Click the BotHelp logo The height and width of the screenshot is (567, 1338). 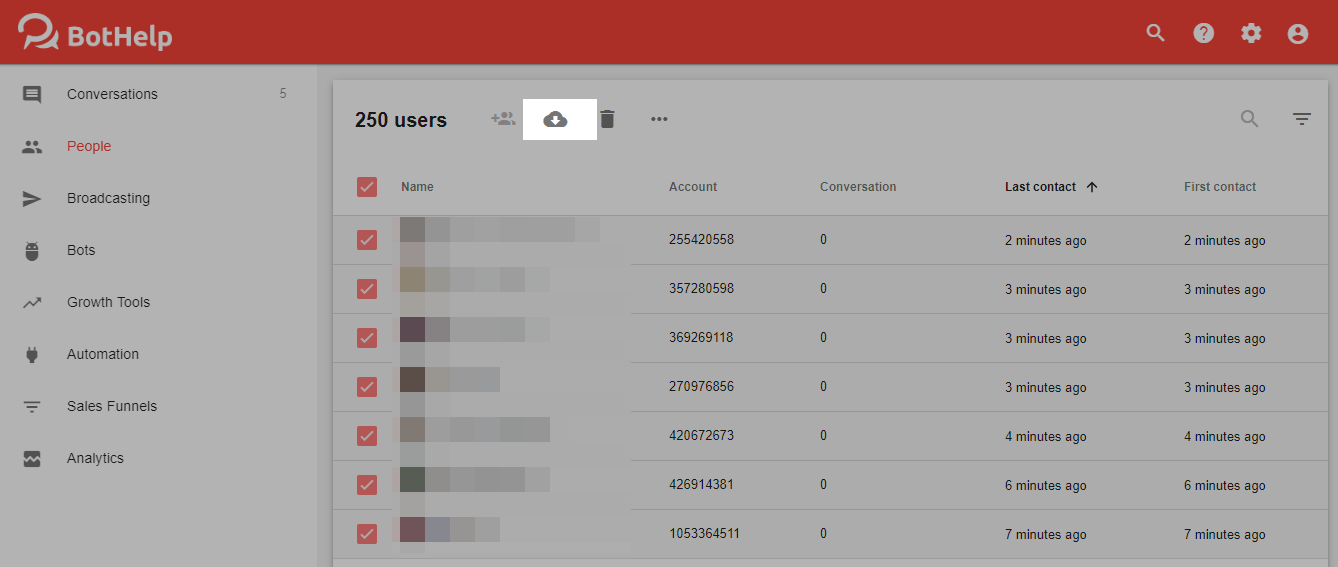(96, 33)
